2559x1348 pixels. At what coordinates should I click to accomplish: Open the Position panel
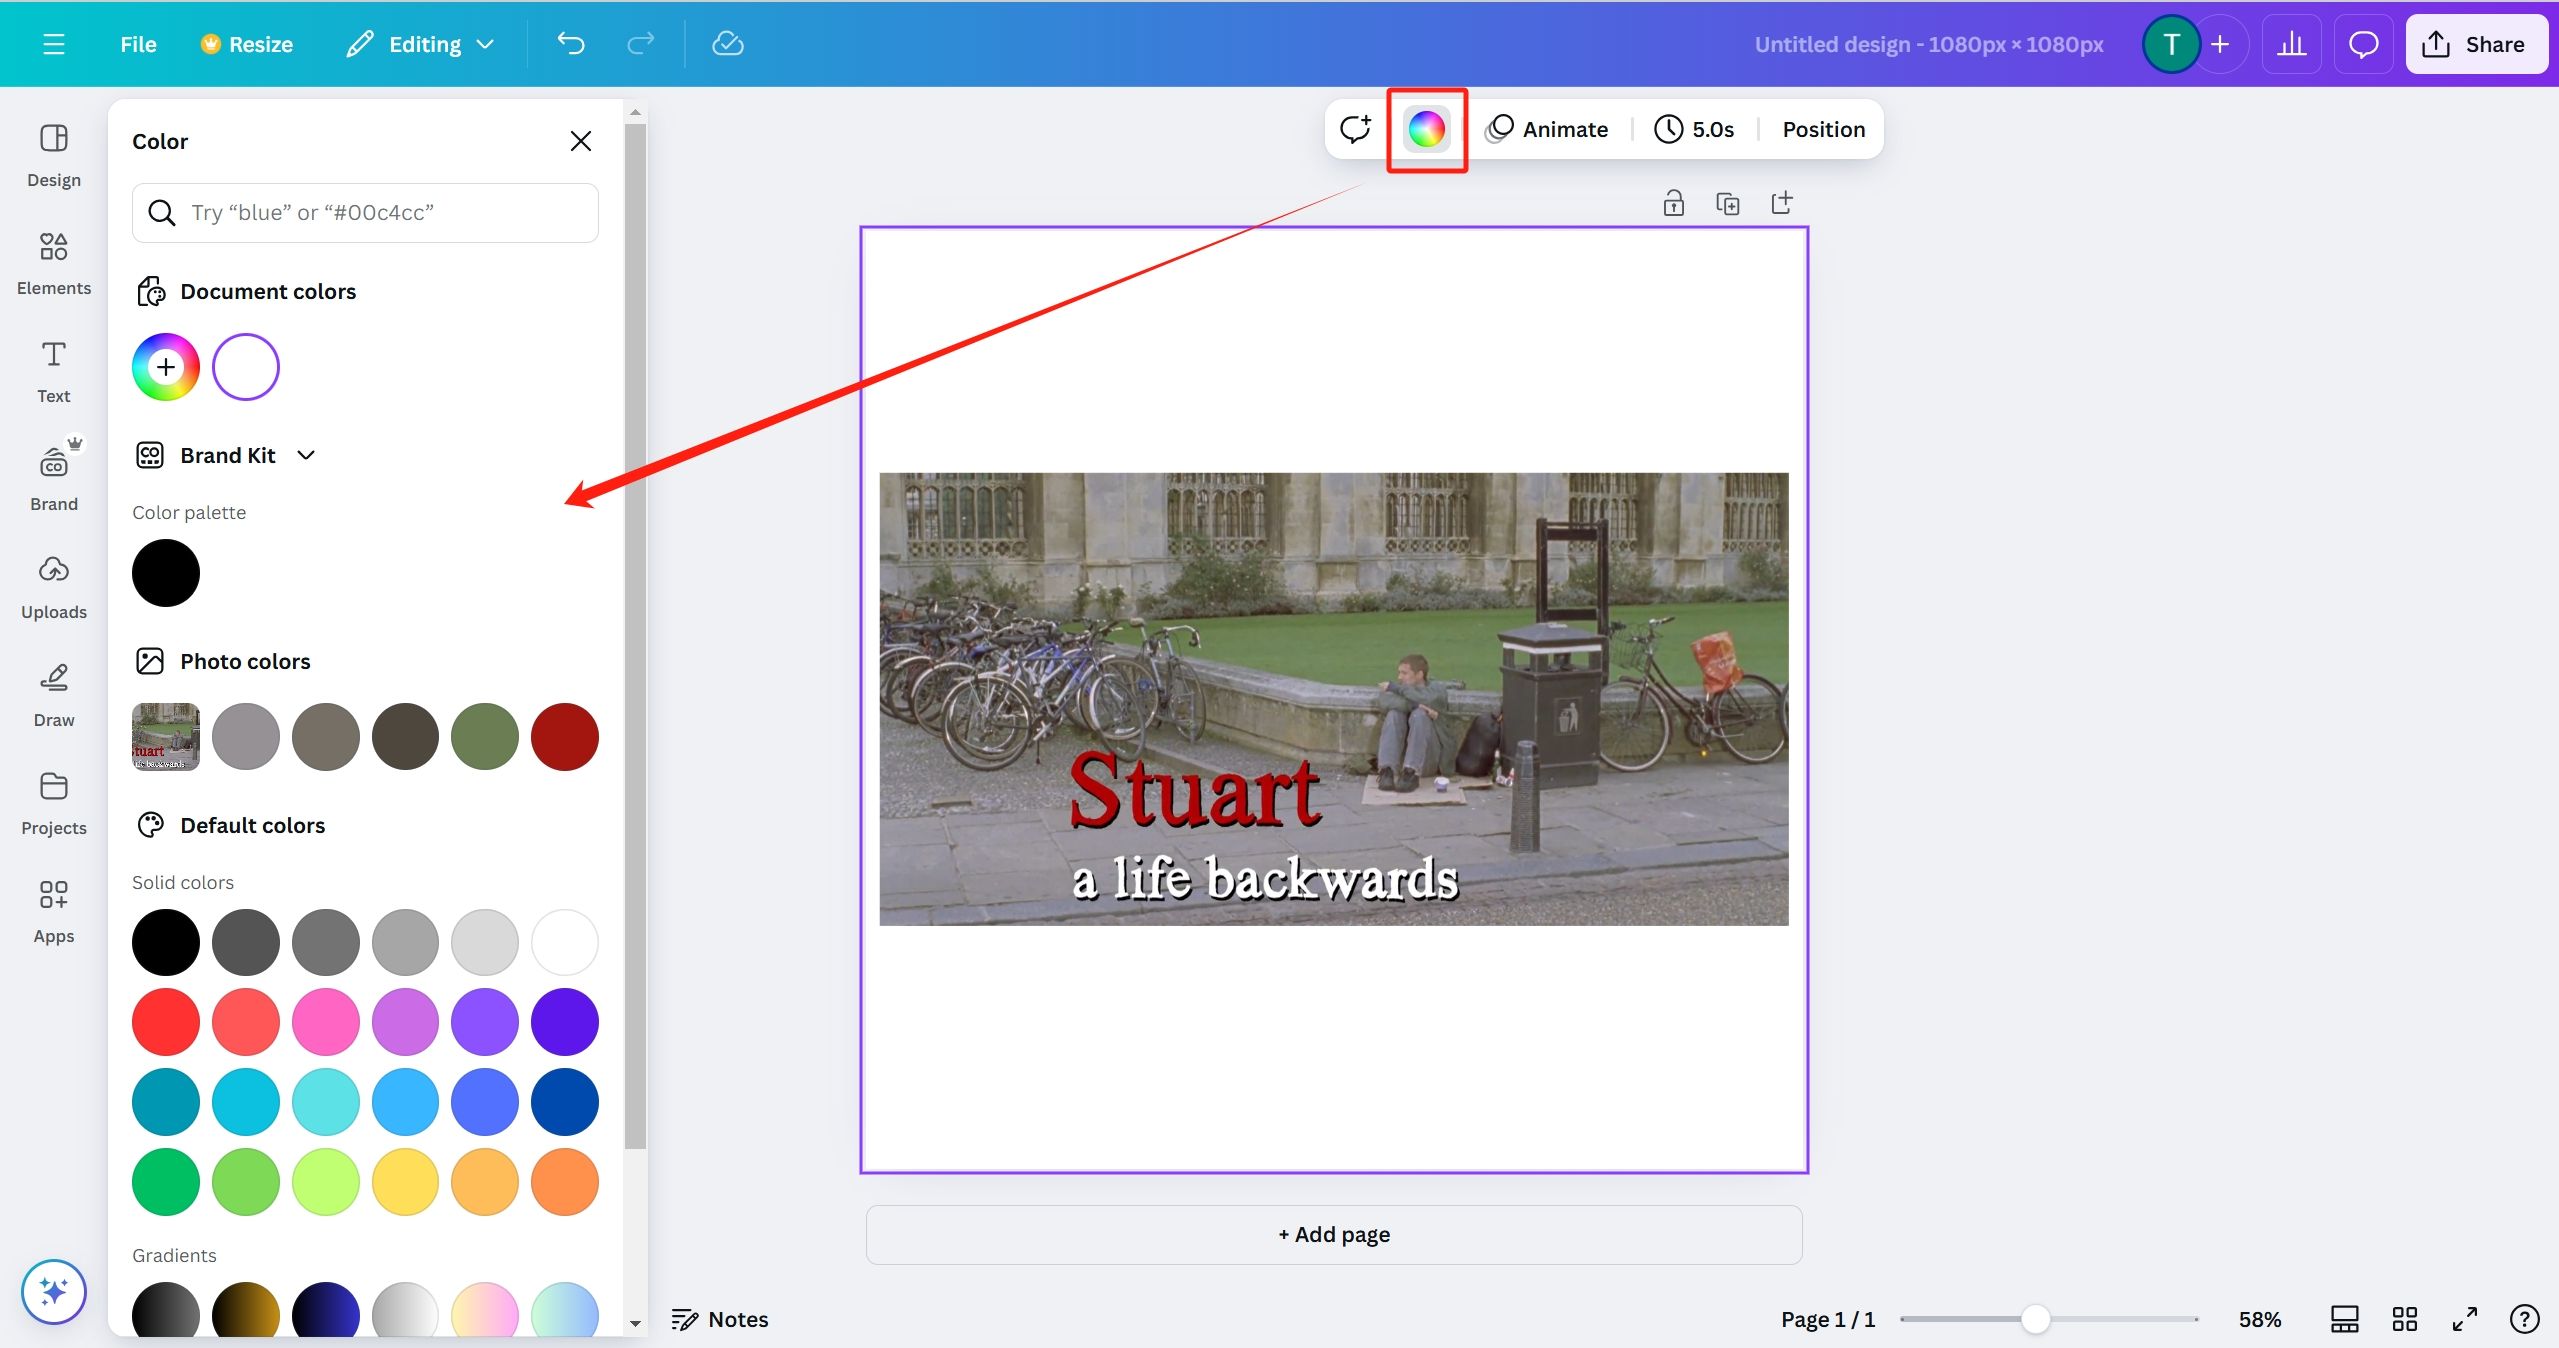pyautogui.click(x=1823, y=129)
